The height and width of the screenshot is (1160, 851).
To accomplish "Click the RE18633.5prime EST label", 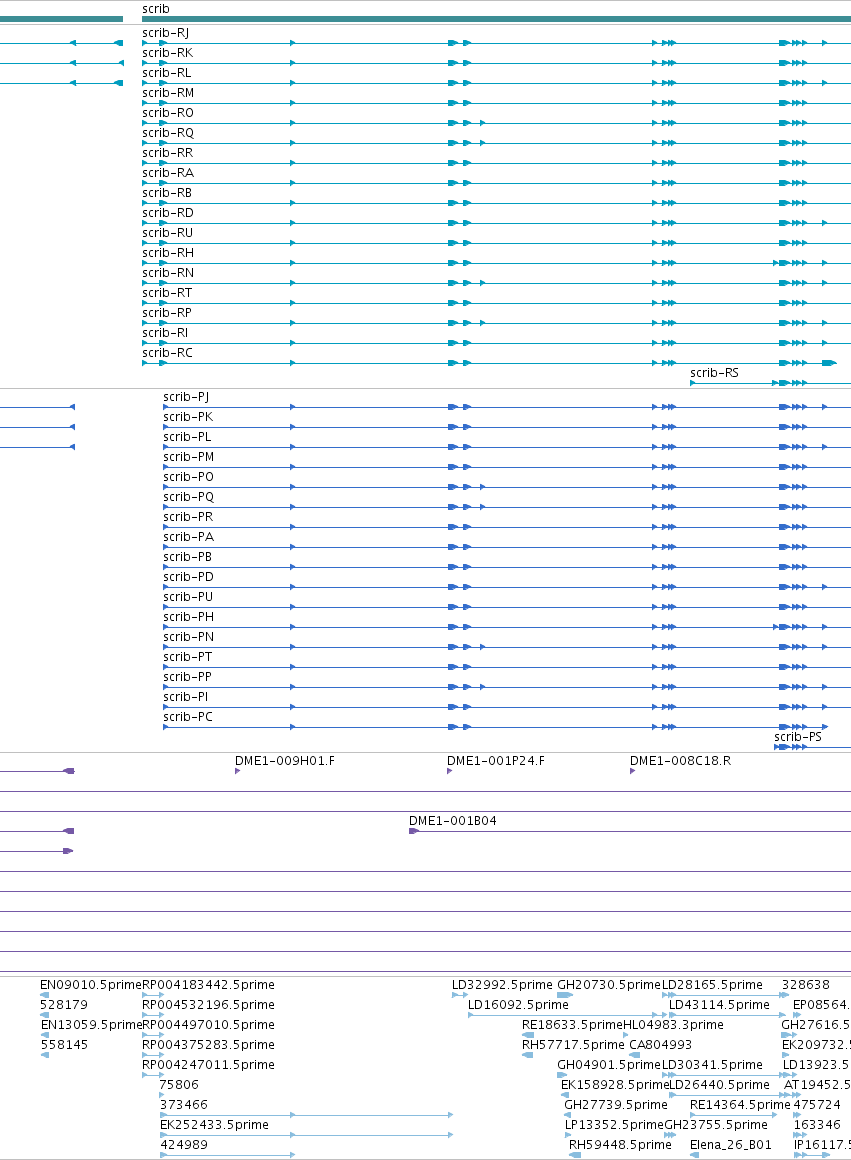I will [x=572, y=1025].
